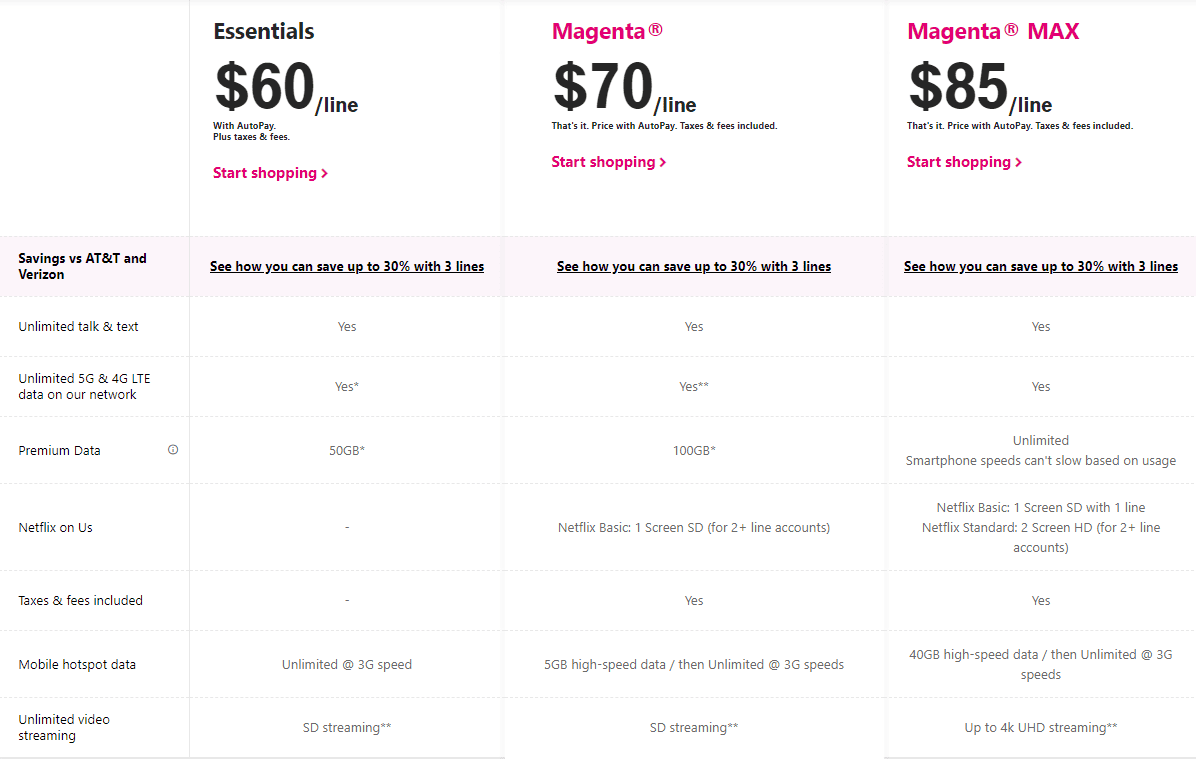
Task: Click the Magenta MAX plan title
Action: click(x=993, y=31)
